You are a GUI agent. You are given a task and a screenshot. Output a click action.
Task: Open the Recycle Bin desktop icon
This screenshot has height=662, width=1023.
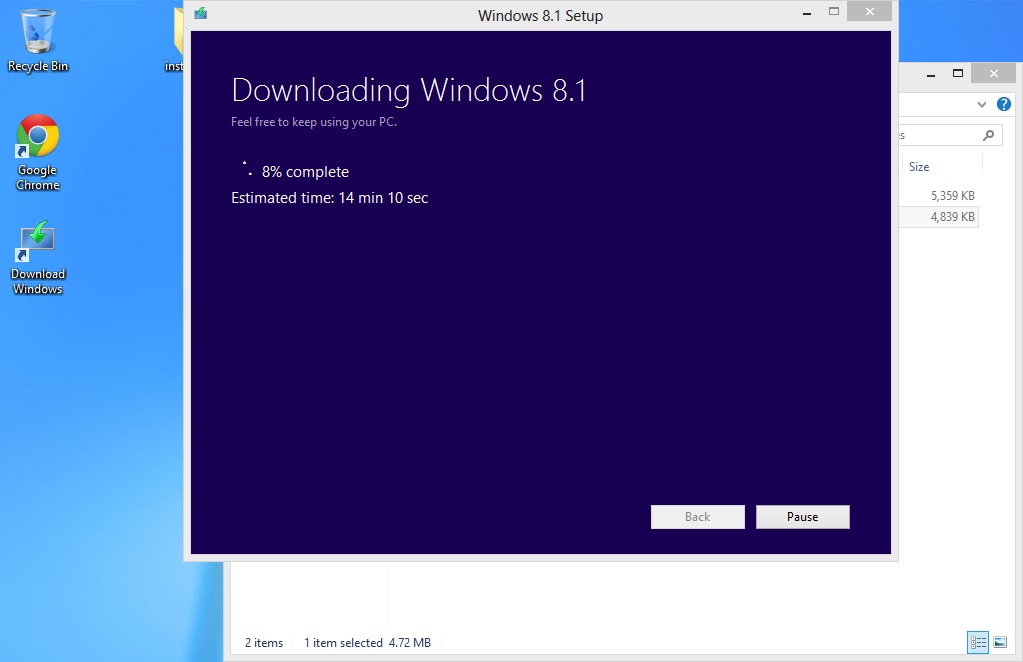coord(38,40)
